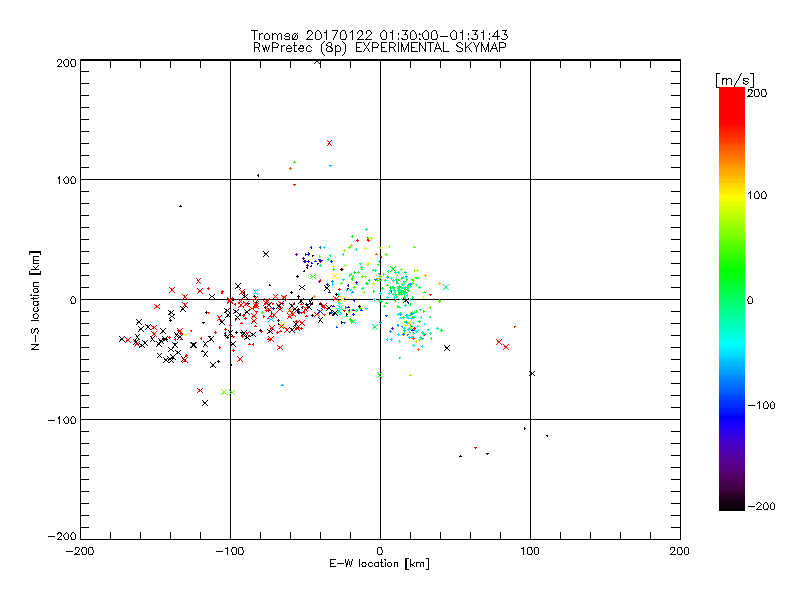800x600 pixels.
Task: Click the E-W axis tick label '0'
Action: tap(380, 551)
